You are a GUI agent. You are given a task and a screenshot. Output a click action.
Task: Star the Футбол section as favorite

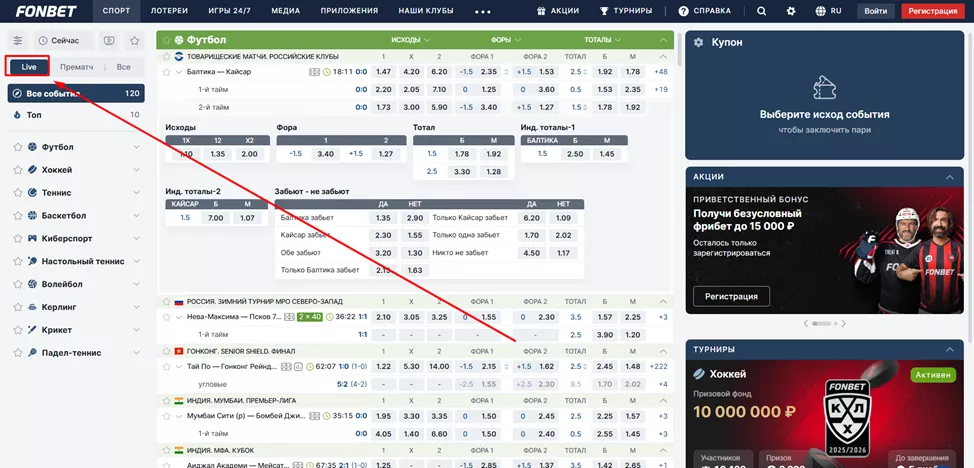tap(166, 40)
